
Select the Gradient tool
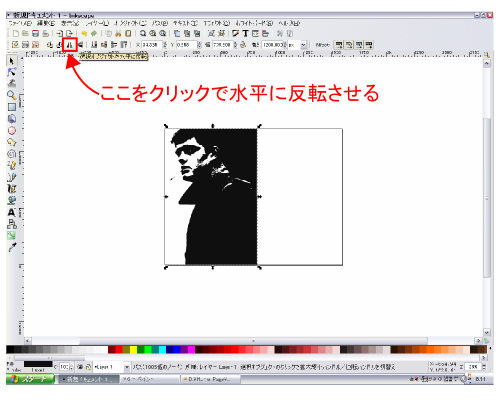12,236
